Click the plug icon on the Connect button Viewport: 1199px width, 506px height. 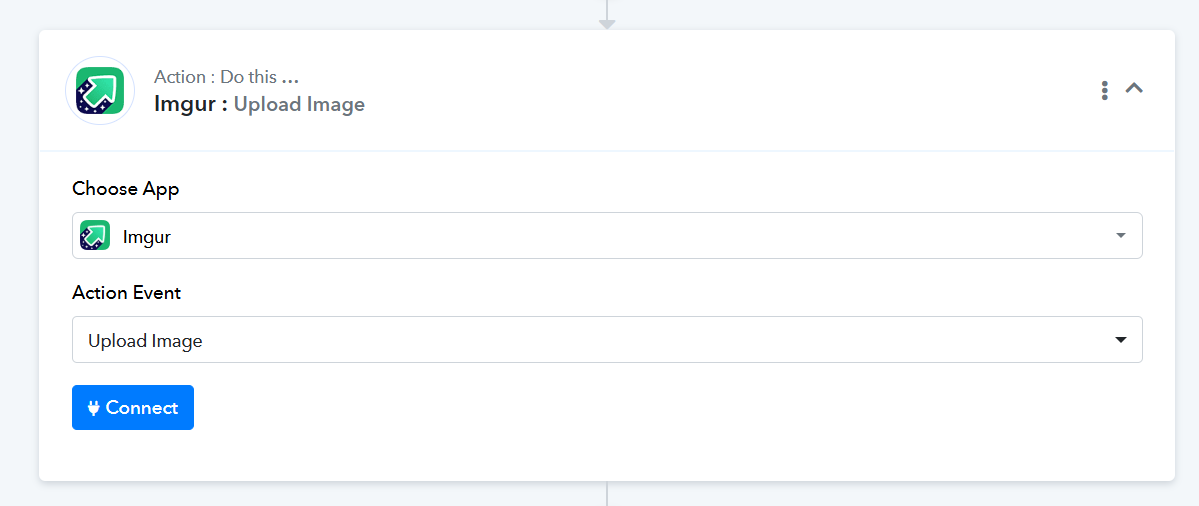[94, 408]
